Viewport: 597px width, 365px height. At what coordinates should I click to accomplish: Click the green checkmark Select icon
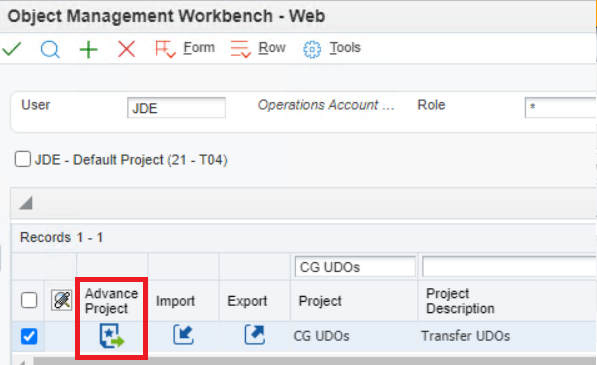[11, 49]
